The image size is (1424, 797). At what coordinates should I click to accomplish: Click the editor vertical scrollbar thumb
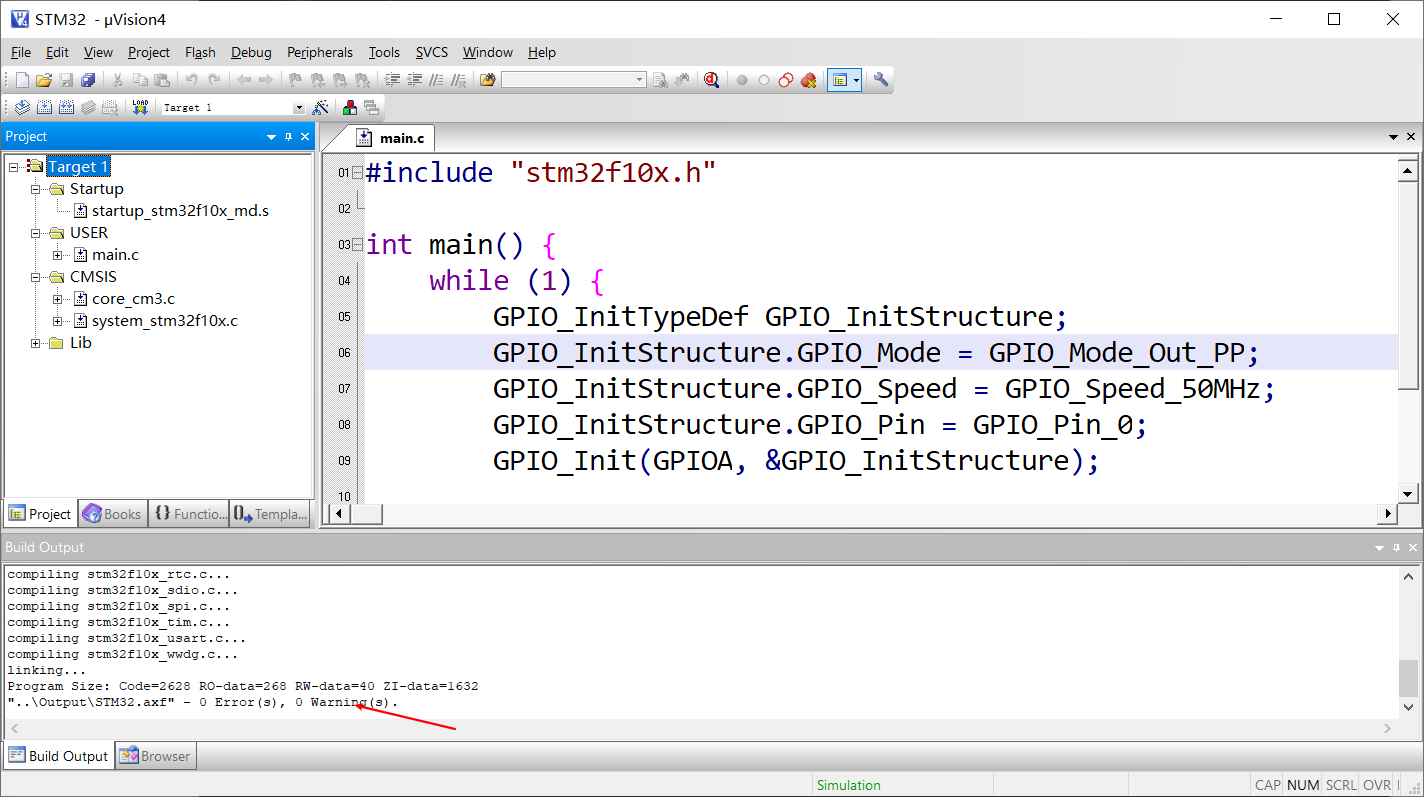pos(1408,285)
